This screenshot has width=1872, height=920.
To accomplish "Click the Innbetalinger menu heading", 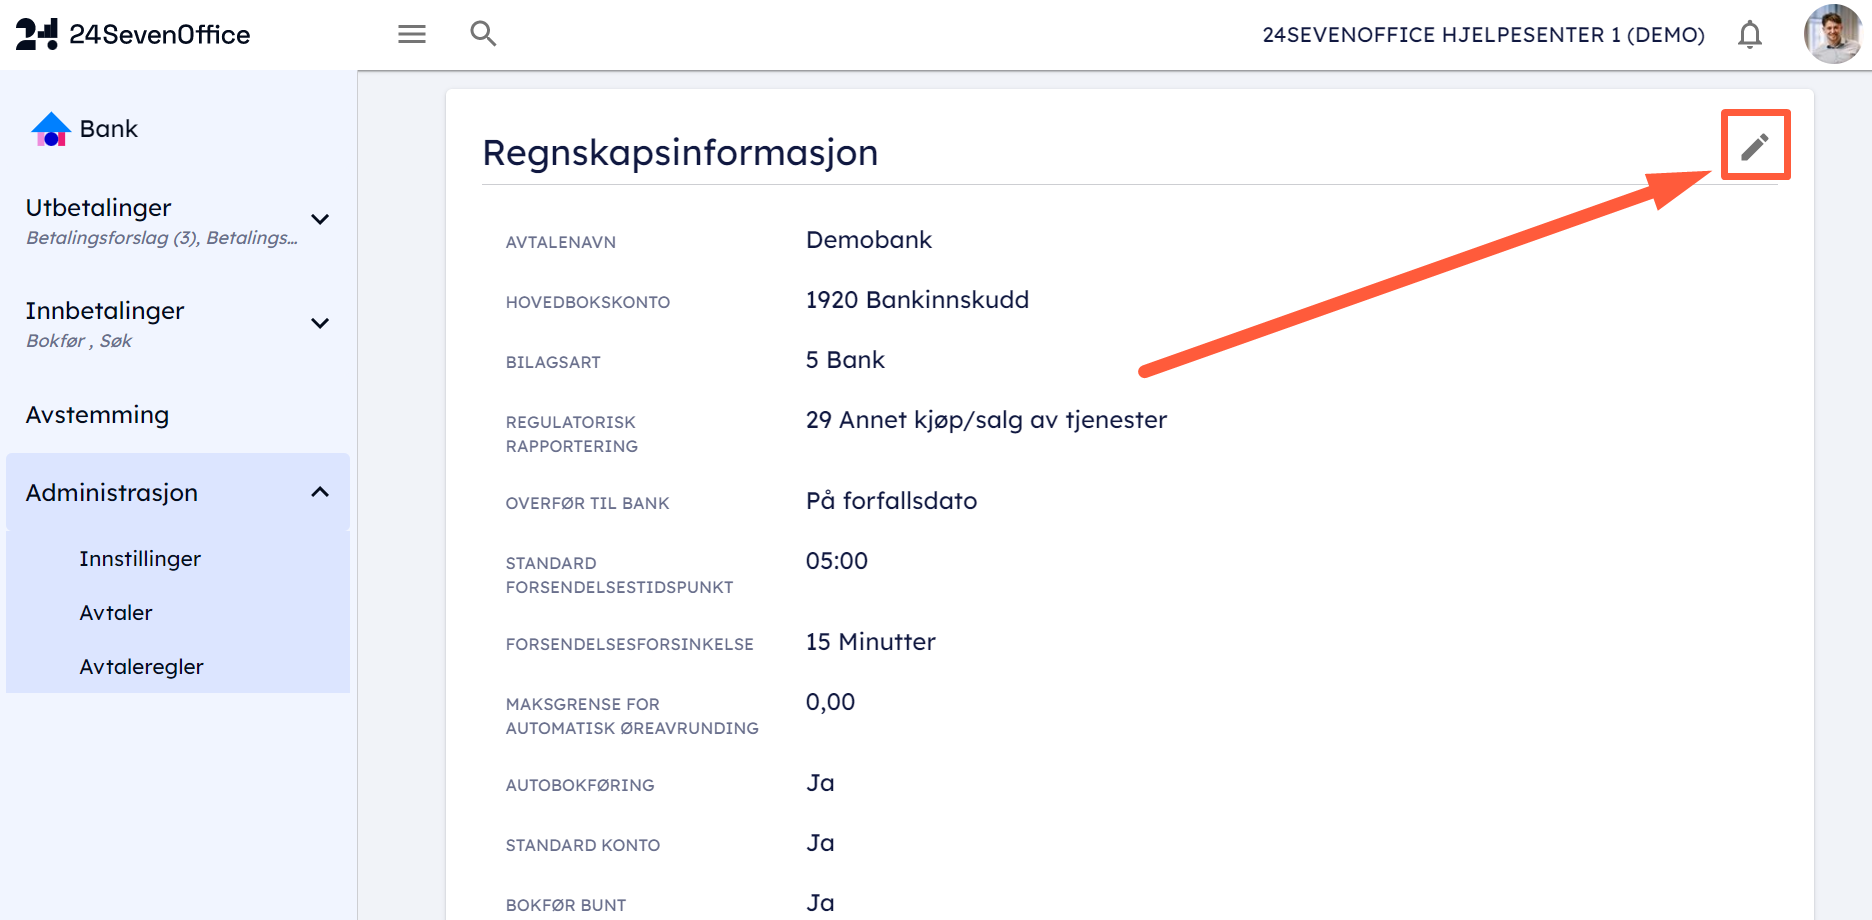I will 105,311.
